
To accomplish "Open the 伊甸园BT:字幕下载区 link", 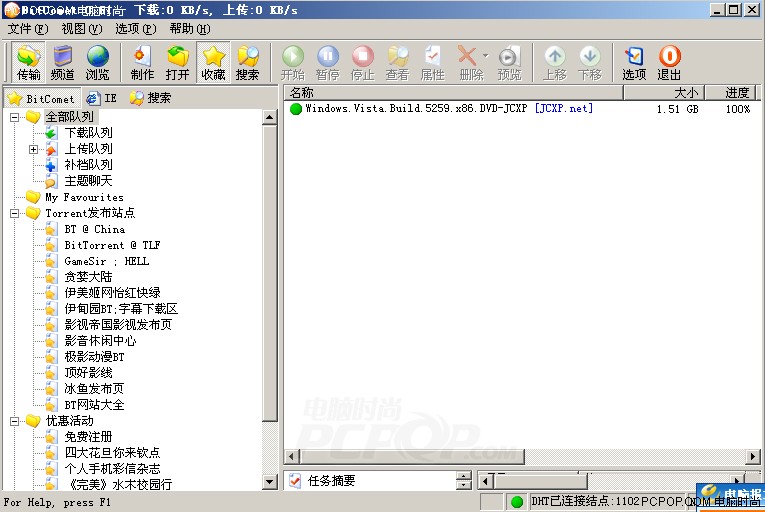I will [121, 309].
